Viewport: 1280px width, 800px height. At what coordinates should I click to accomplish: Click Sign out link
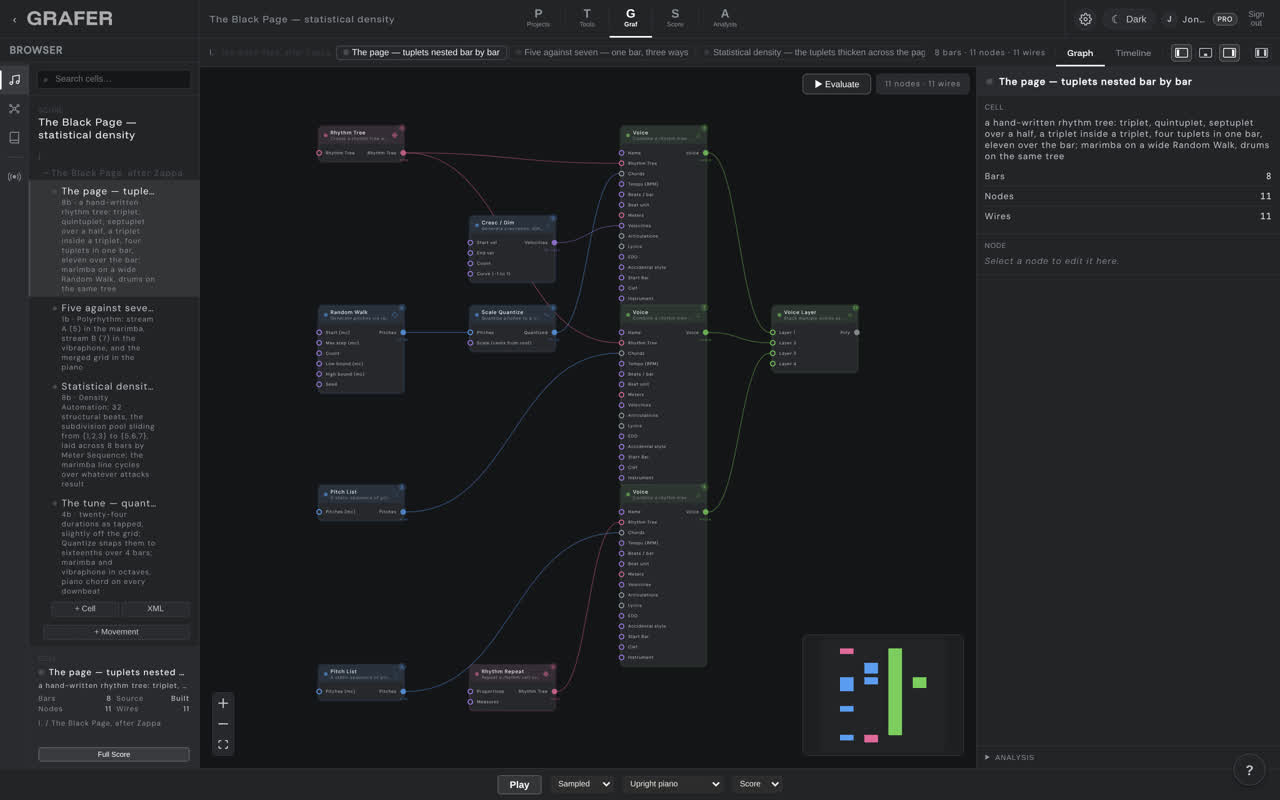tap(1256, 19)
